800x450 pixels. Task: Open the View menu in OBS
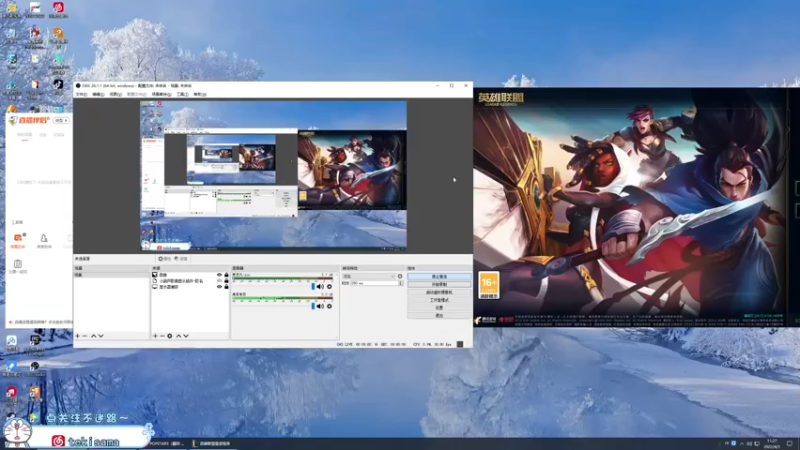click(x=115, y=94)
